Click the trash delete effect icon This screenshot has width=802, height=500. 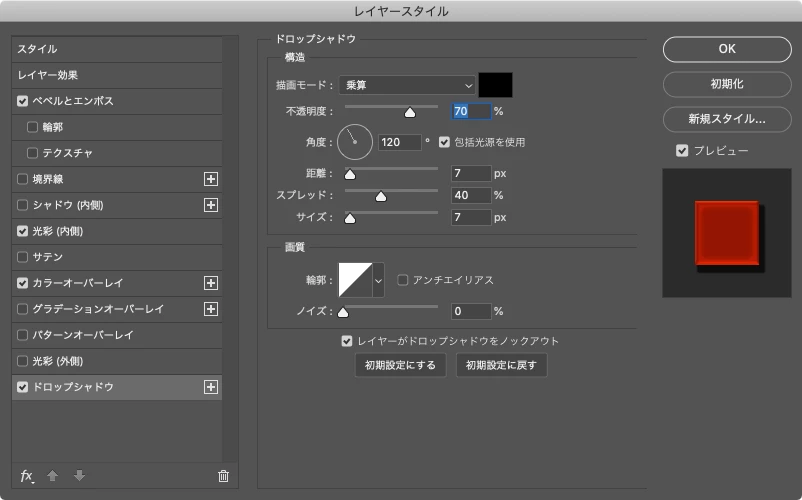coord(224,476)
